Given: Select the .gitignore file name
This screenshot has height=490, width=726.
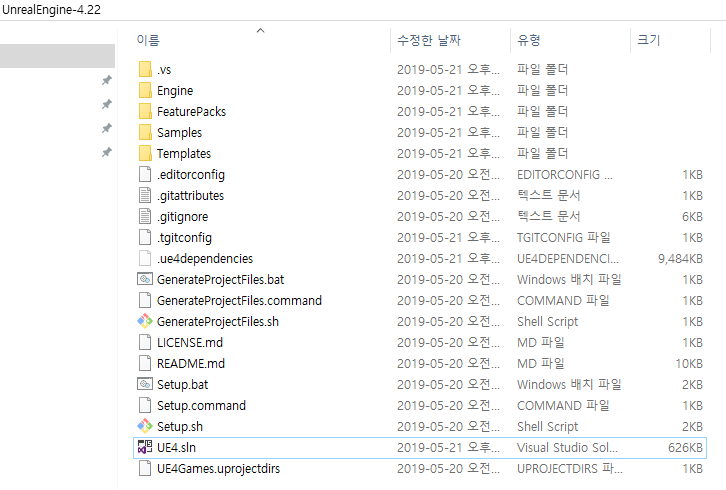Looking at the screenshot, I should click(x=182, y=216).
